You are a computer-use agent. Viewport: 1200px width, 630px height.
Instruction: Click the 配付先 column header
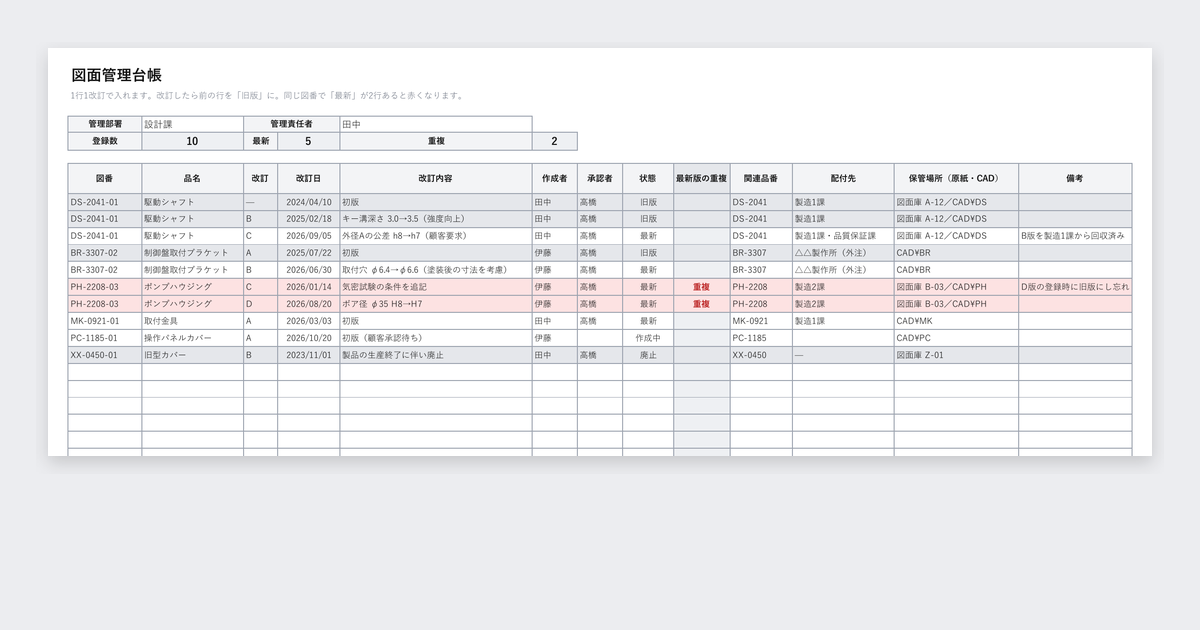pyautogui.click(x=843, y=178)
